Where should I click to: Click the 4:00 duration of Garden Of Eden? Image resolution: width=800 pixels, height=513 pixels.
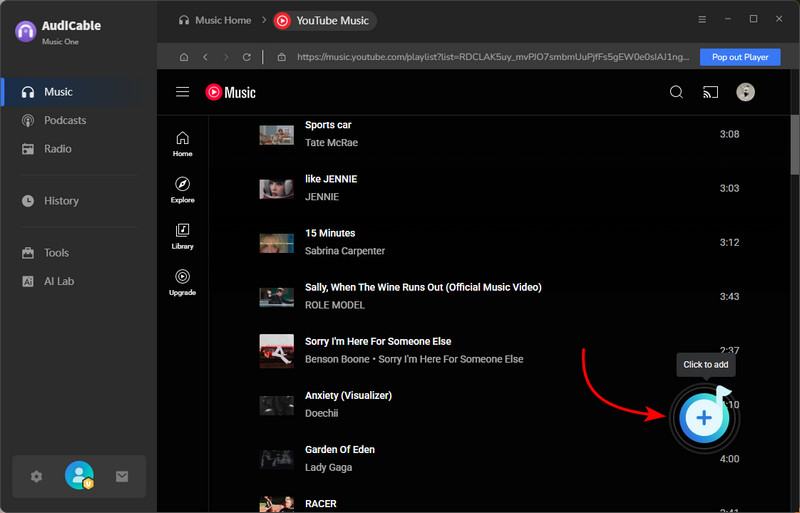(x=730, y=459)
